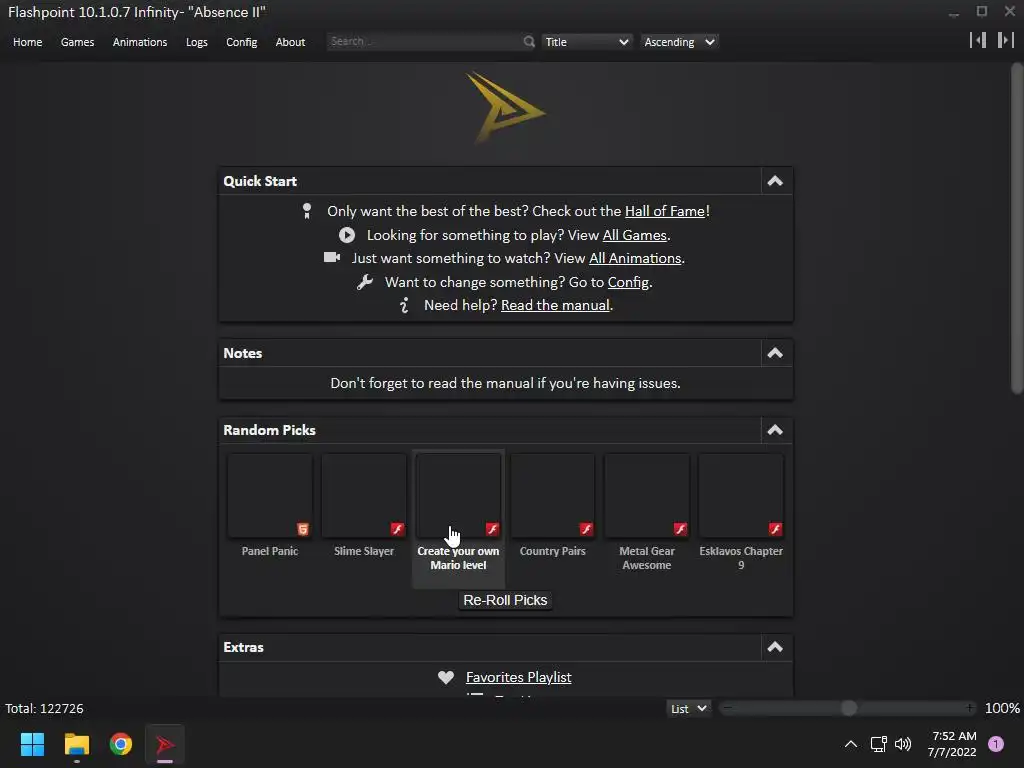This screenshot has width=1024, height=768.
Task: Open the Hall of Fame link
Action: [x=665, y=211]
